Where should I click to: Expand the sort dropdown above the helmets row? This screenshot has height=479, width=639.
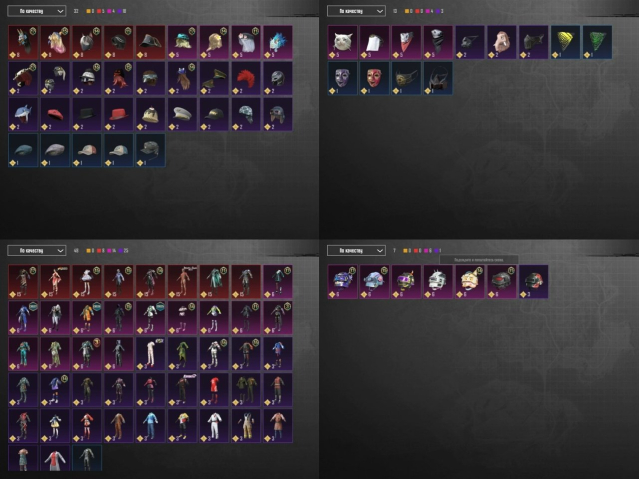click(356, 250)
